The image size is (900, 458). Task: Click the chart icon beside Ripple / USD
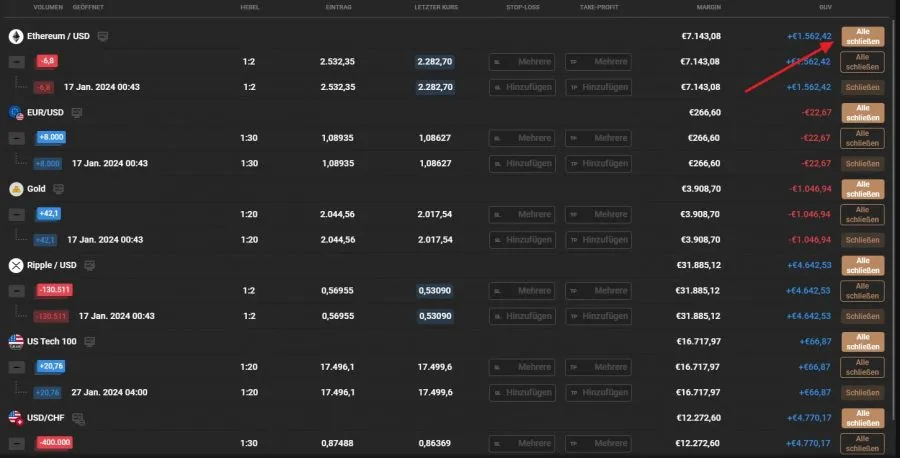coord(90,265)
